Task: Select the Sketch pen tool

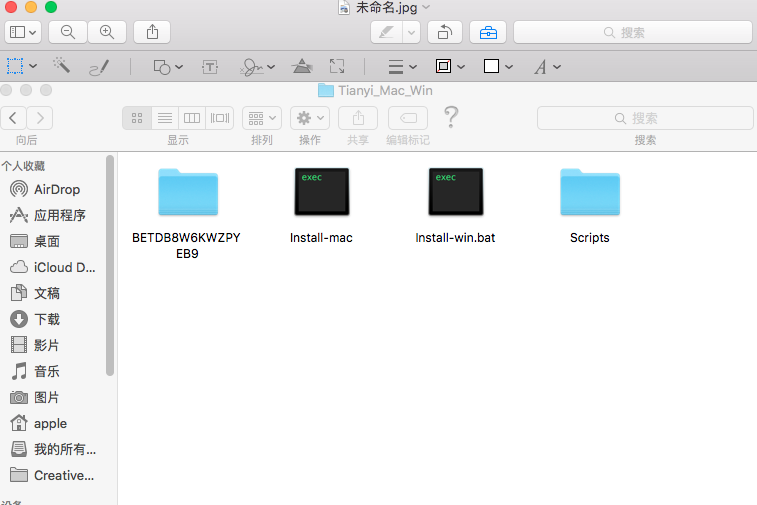Action: pyautogui.click(x=99, y=67)
